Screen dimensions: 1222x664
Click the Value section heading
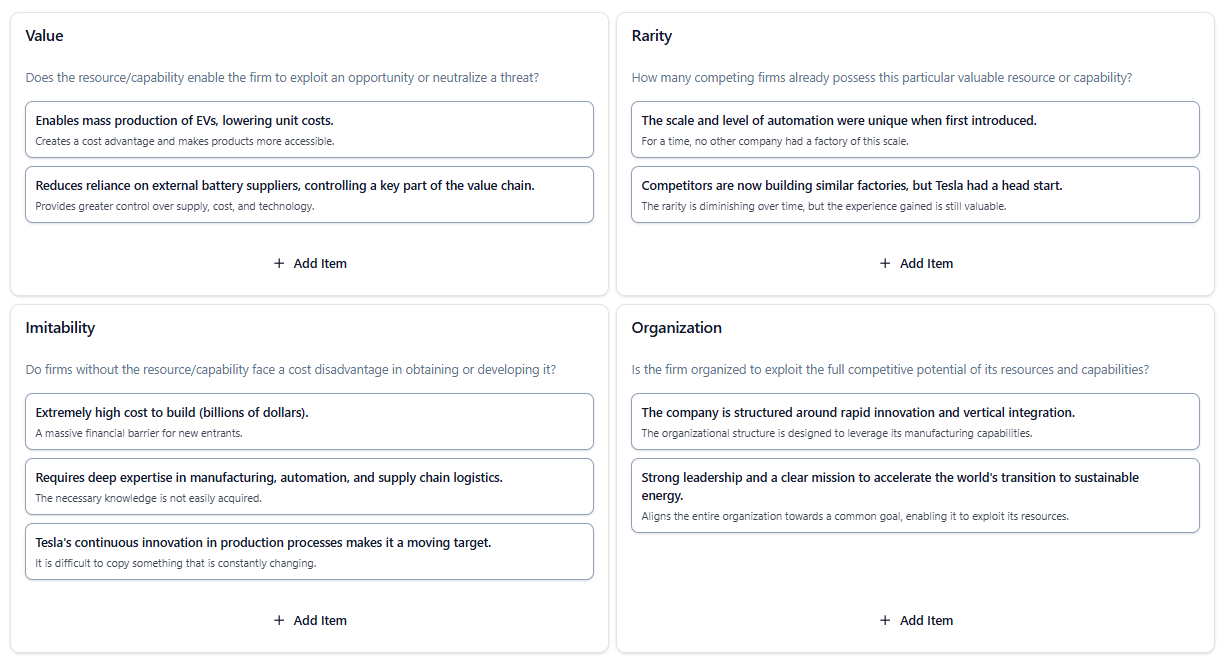pos(45,36)
